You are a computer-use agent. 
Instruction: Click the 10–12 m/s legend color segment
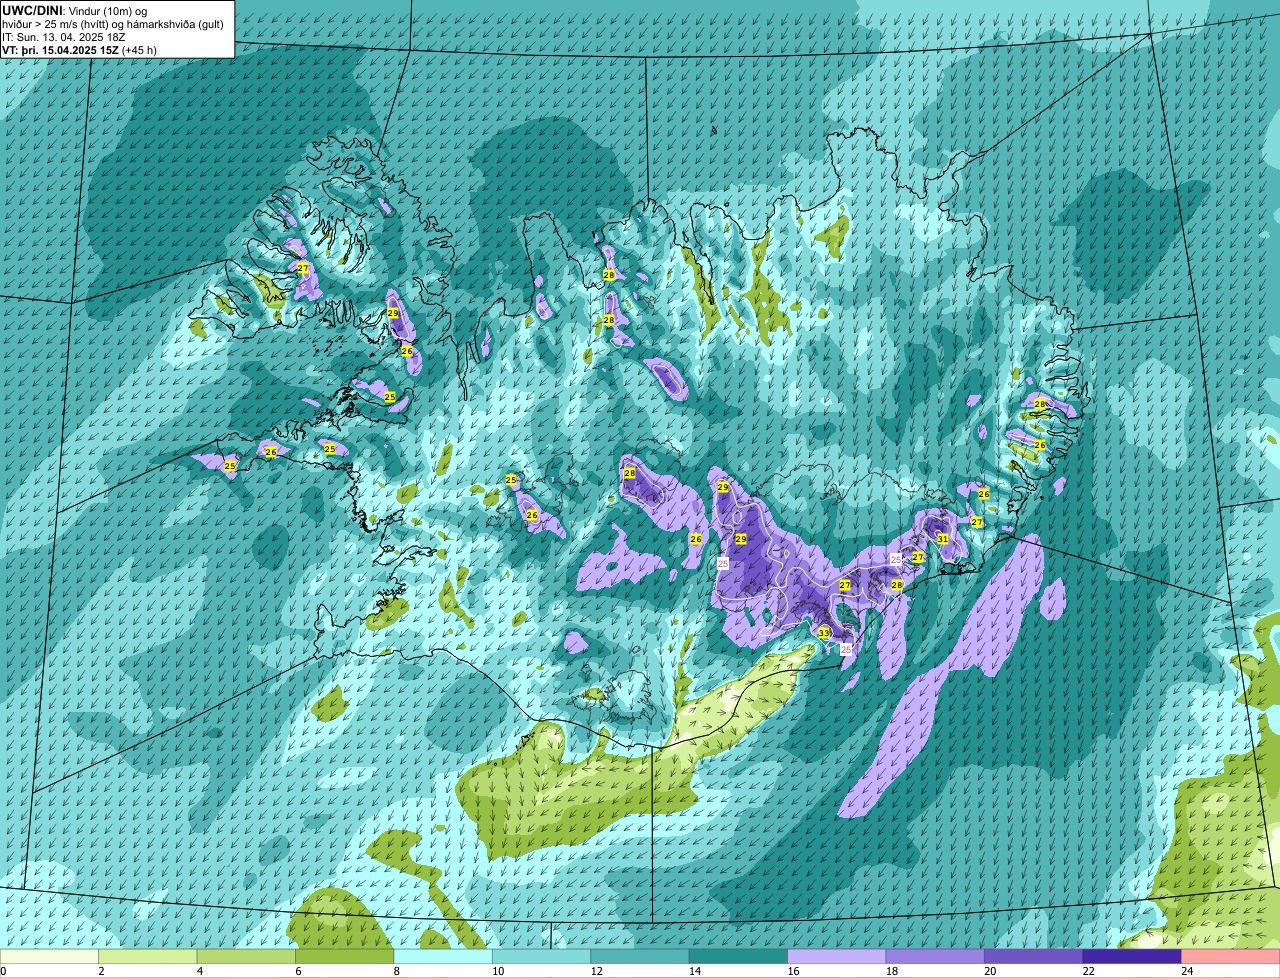point(542,956)
